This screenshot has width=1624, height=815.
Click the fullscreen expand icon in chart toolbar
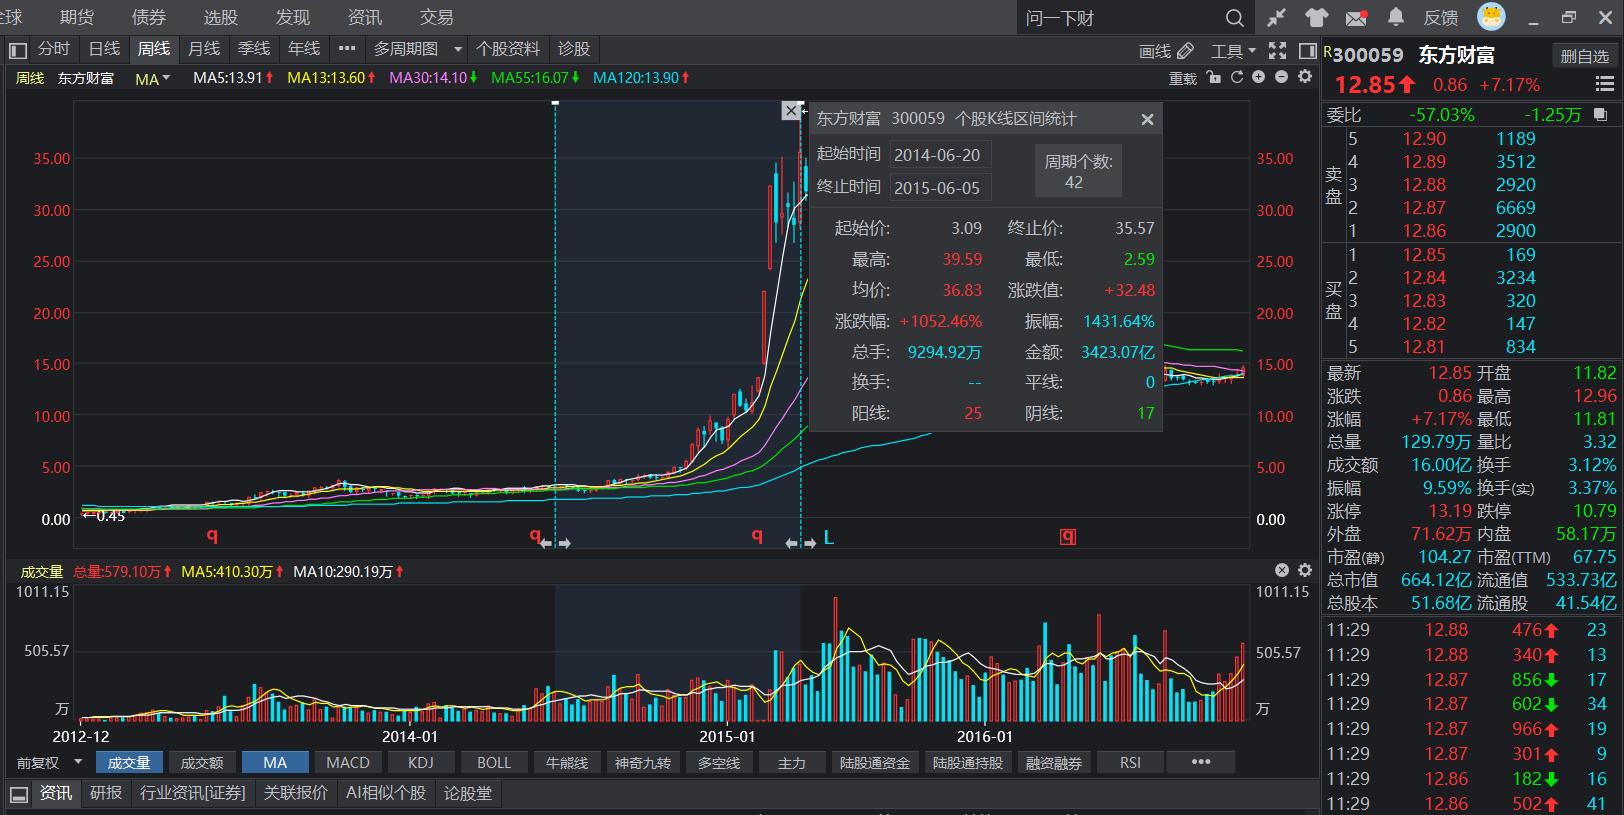(x=1277, y=50)
